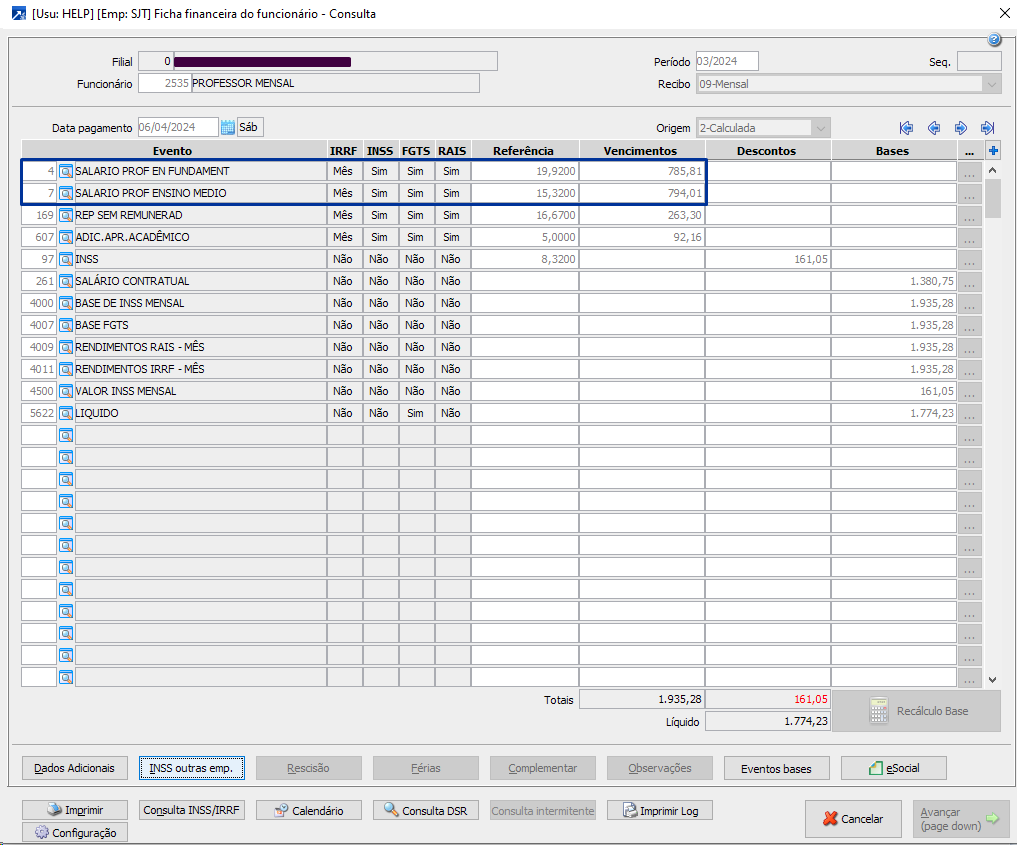1017x845 pixels.
Task: Click the Imprimir button
Action: (75, 810)
